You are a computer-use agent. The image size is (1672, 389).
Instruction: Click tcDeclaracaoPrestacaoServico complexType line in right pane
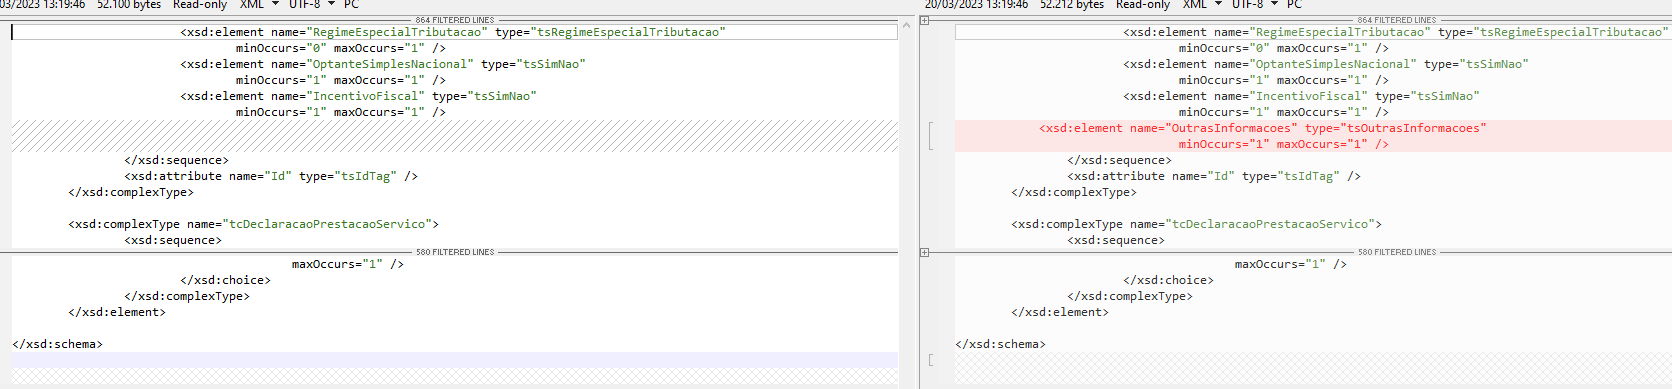[x=1196, y=224]
